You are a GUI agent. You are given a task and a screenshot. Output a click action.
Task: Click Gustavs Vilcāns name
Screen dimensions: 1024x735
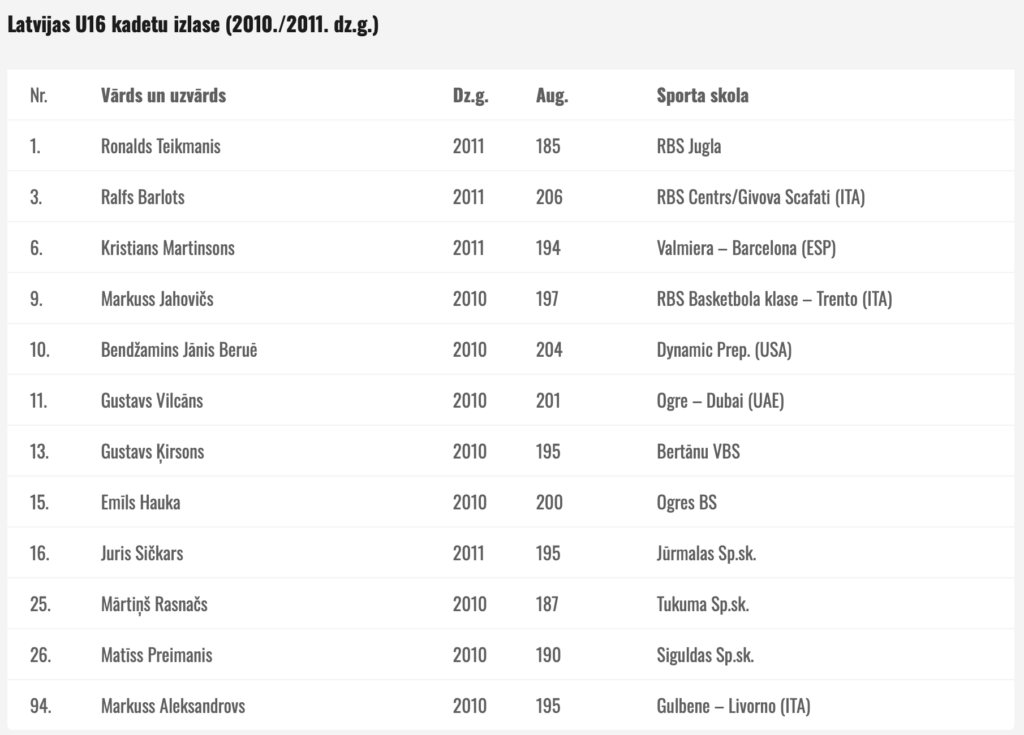click(x=152, y=400)
